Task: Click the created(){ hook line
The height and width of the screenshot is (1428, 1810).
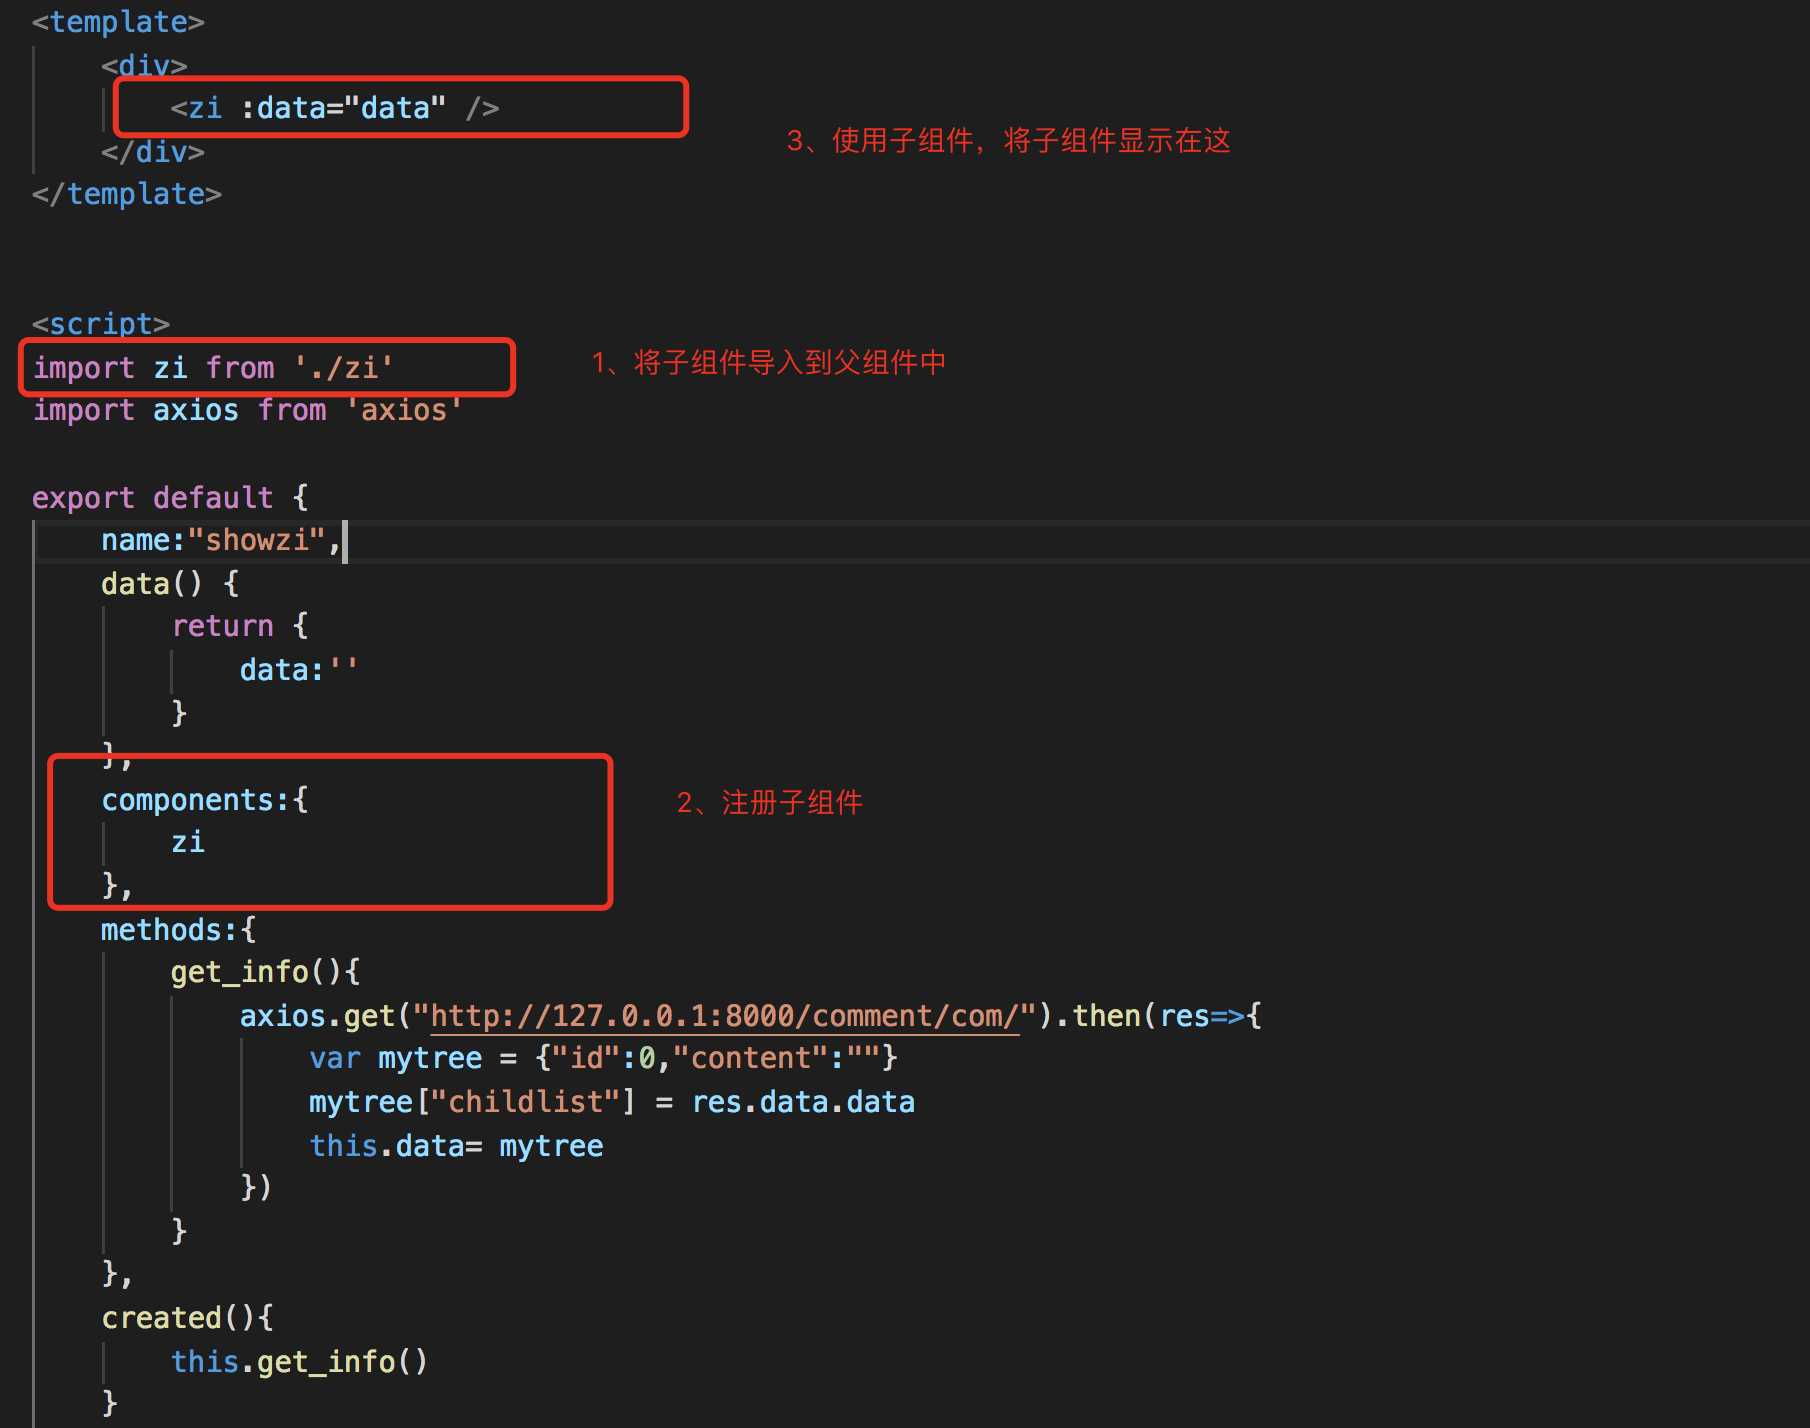Action: 188,1318
